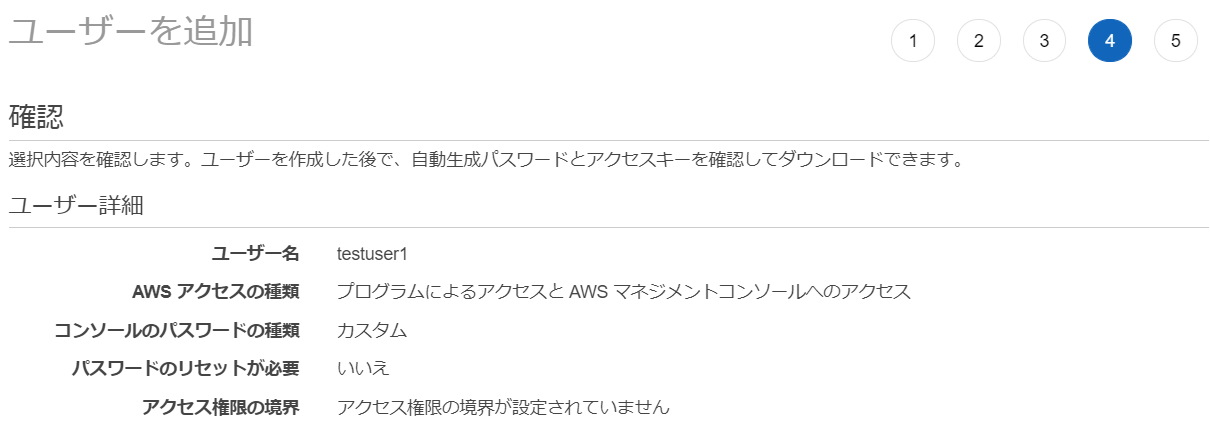Click the いいえ password reset value
Viewport: 1210px width, 428px height.
[x=363, y=368]
